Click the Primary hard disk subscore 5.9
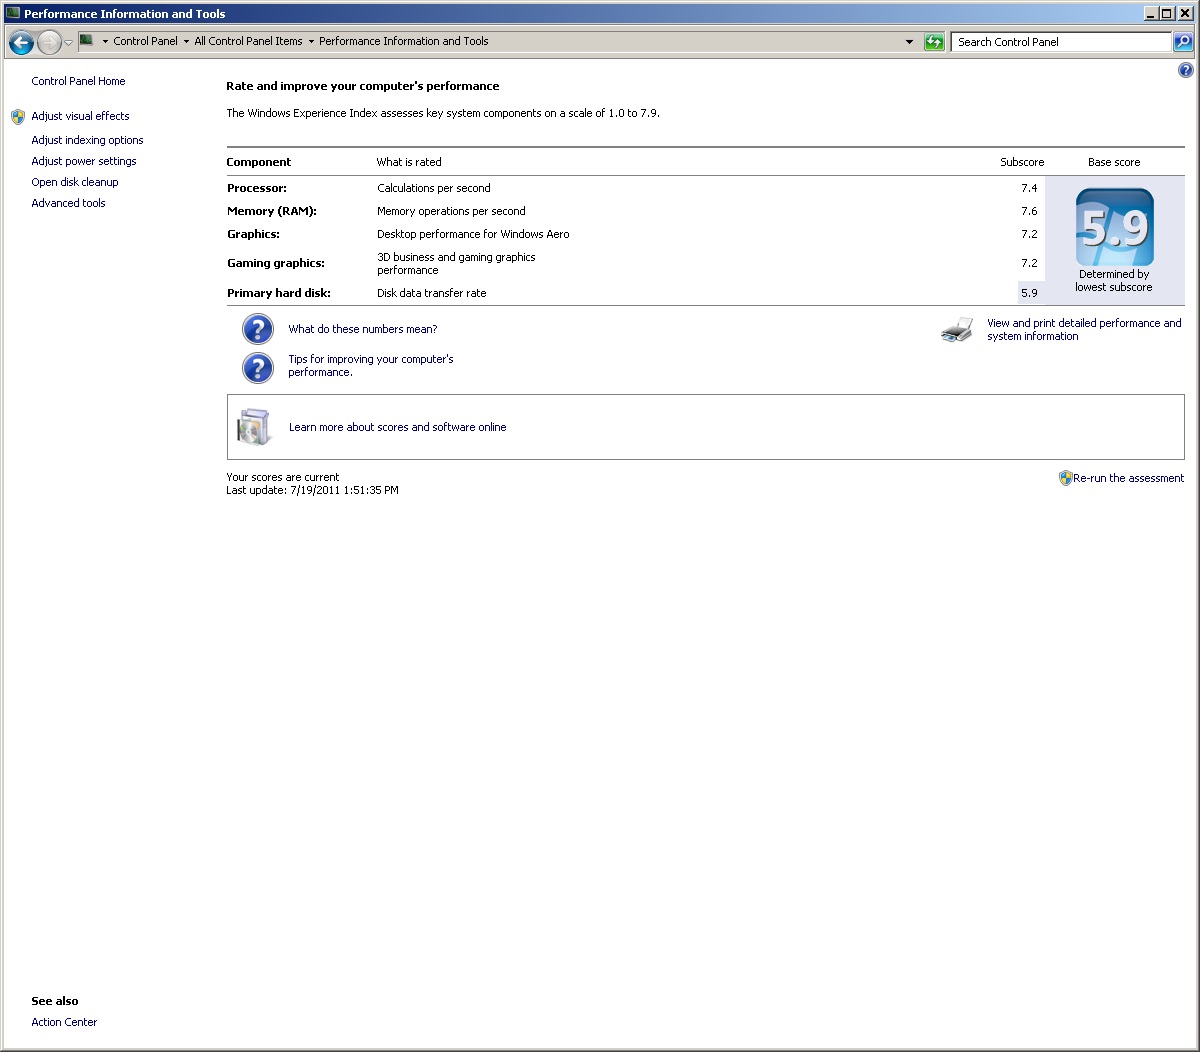This screenshot has width=1200, height=1052. coord(1029,293)
